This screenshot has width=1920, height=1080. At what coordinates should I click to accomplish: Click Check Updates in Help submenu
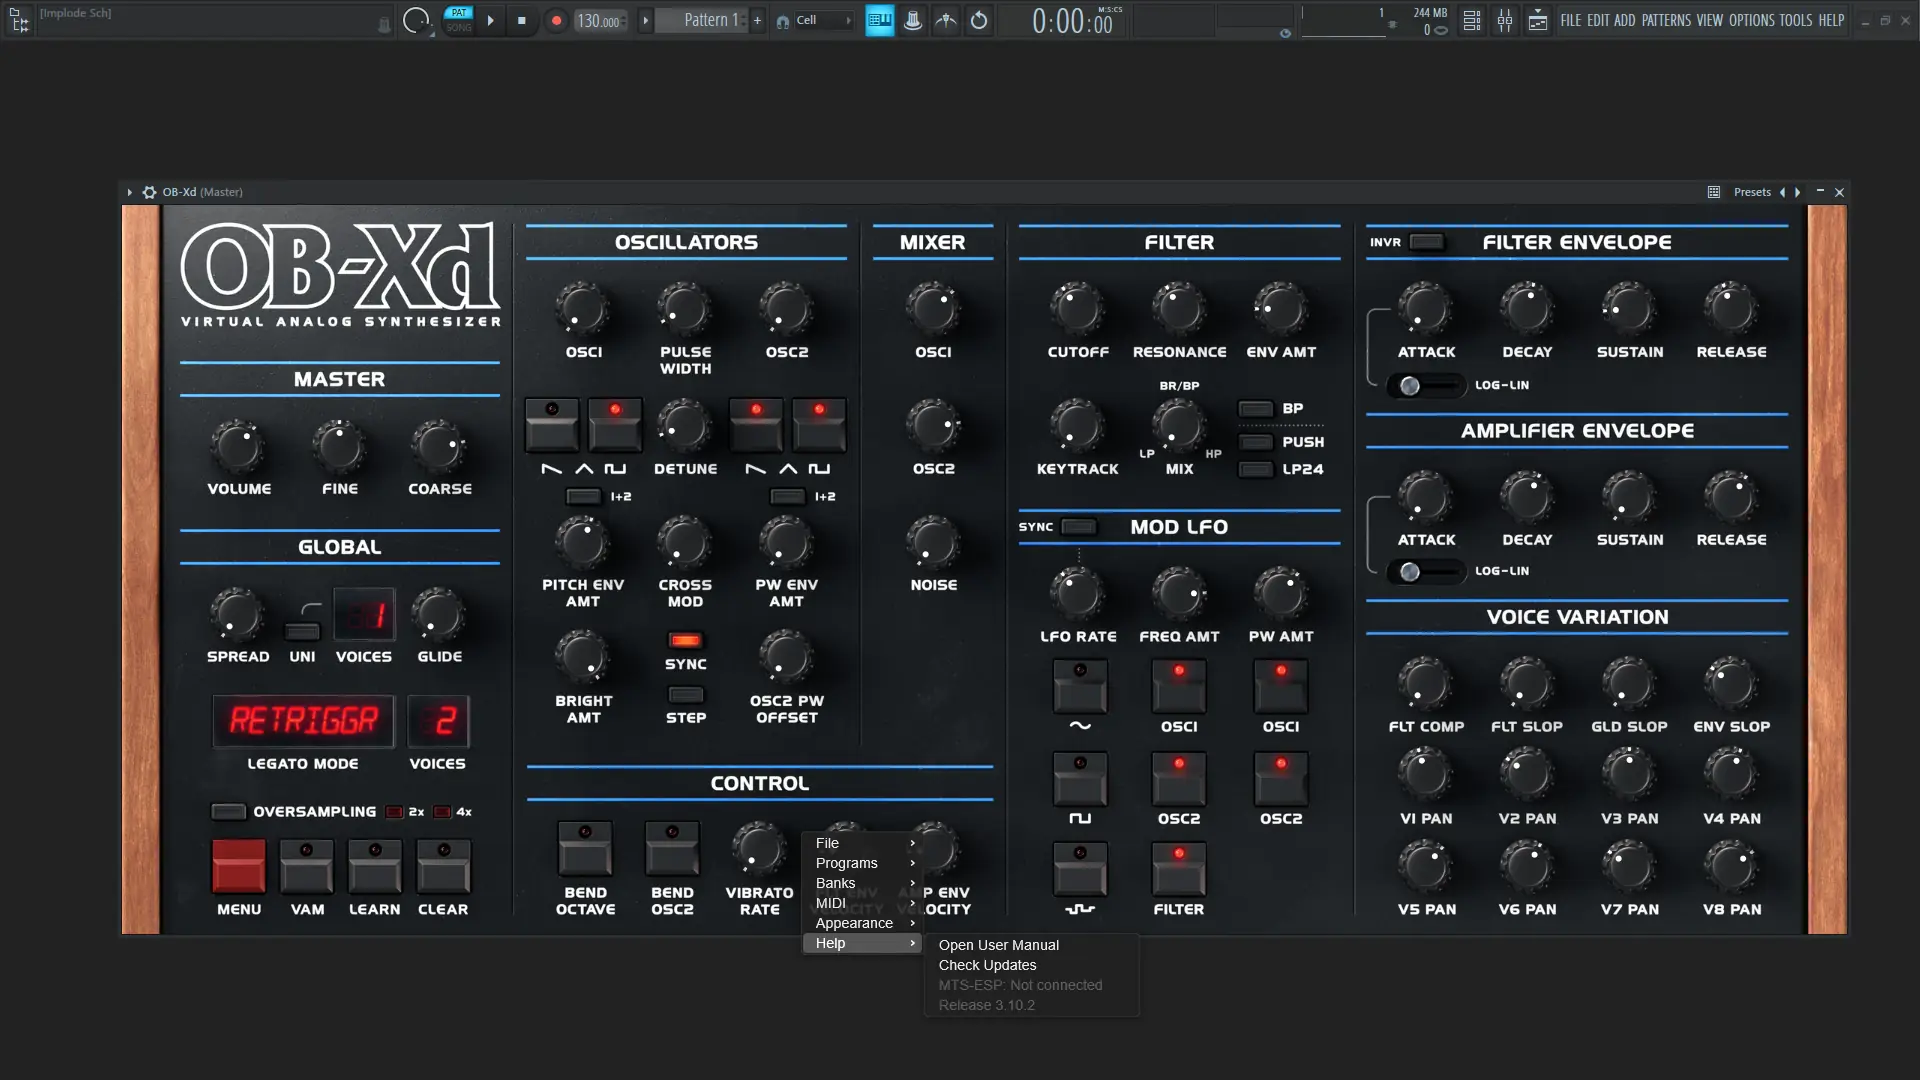(x=987, y=965)
